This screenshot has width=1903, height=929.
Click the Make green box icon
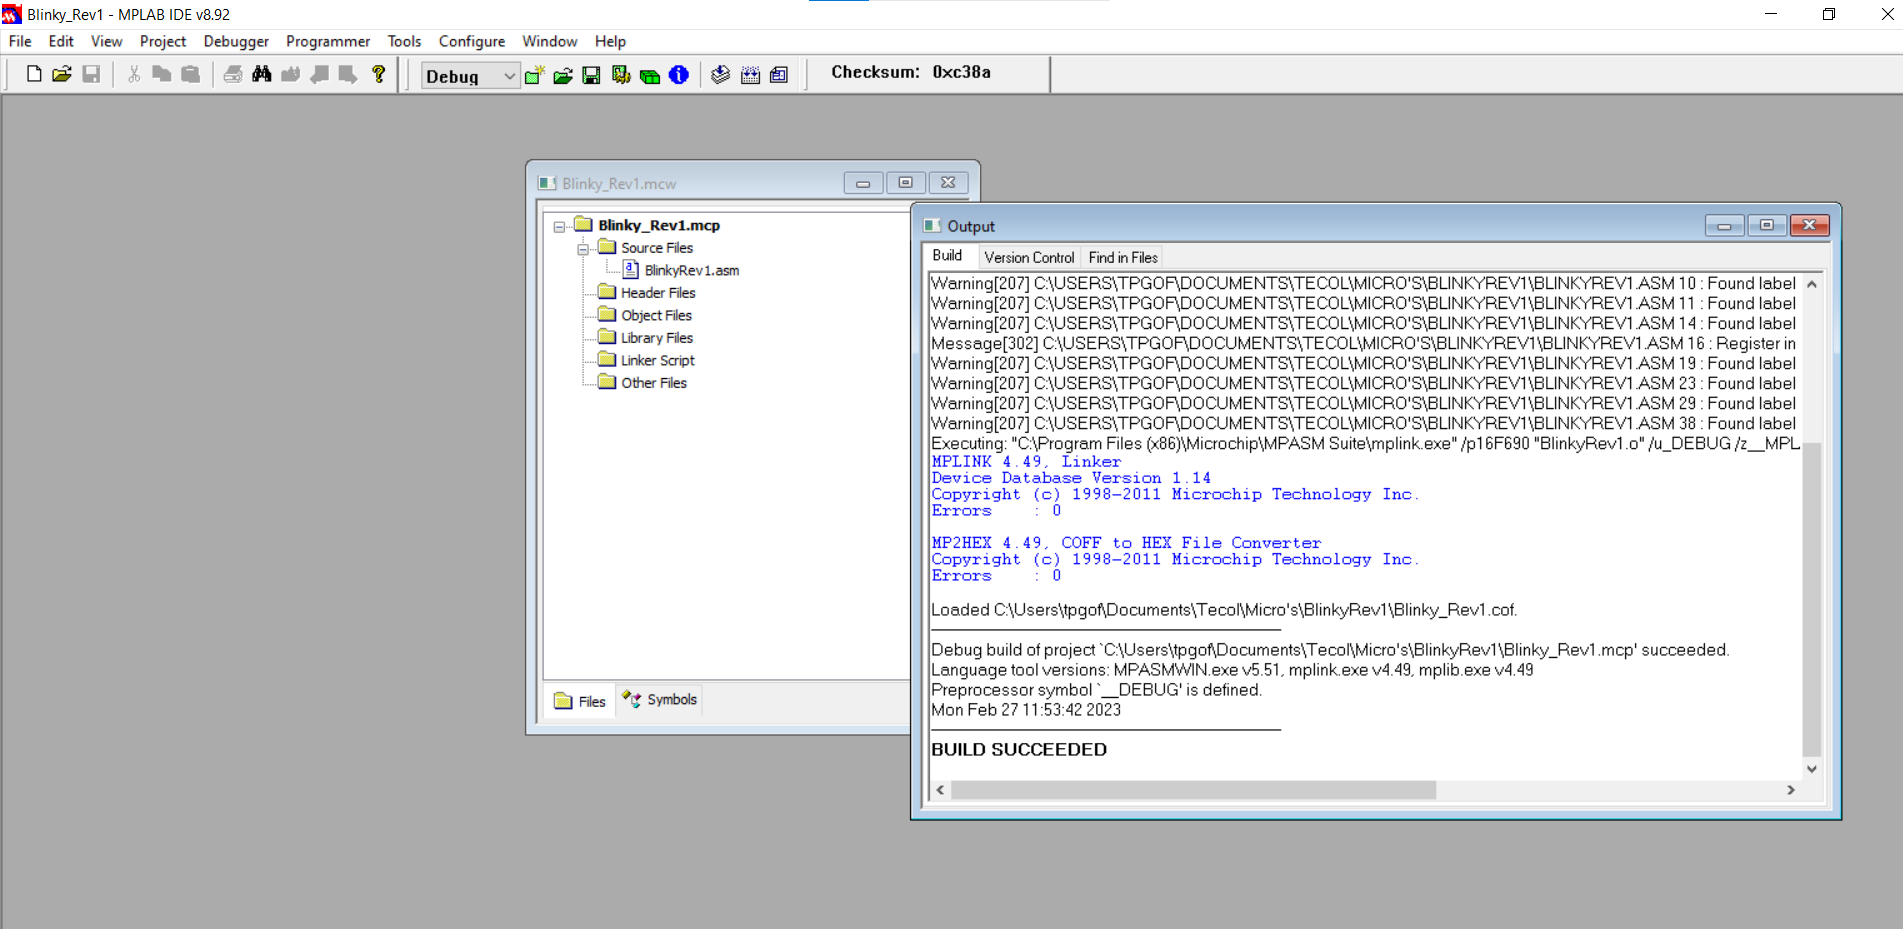point(649,75)
